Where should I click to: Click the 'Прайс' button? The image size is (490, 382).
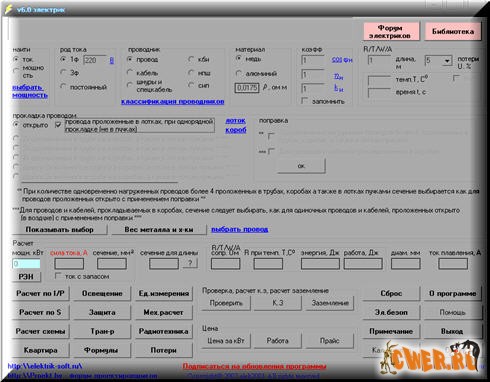coord(330,341)
